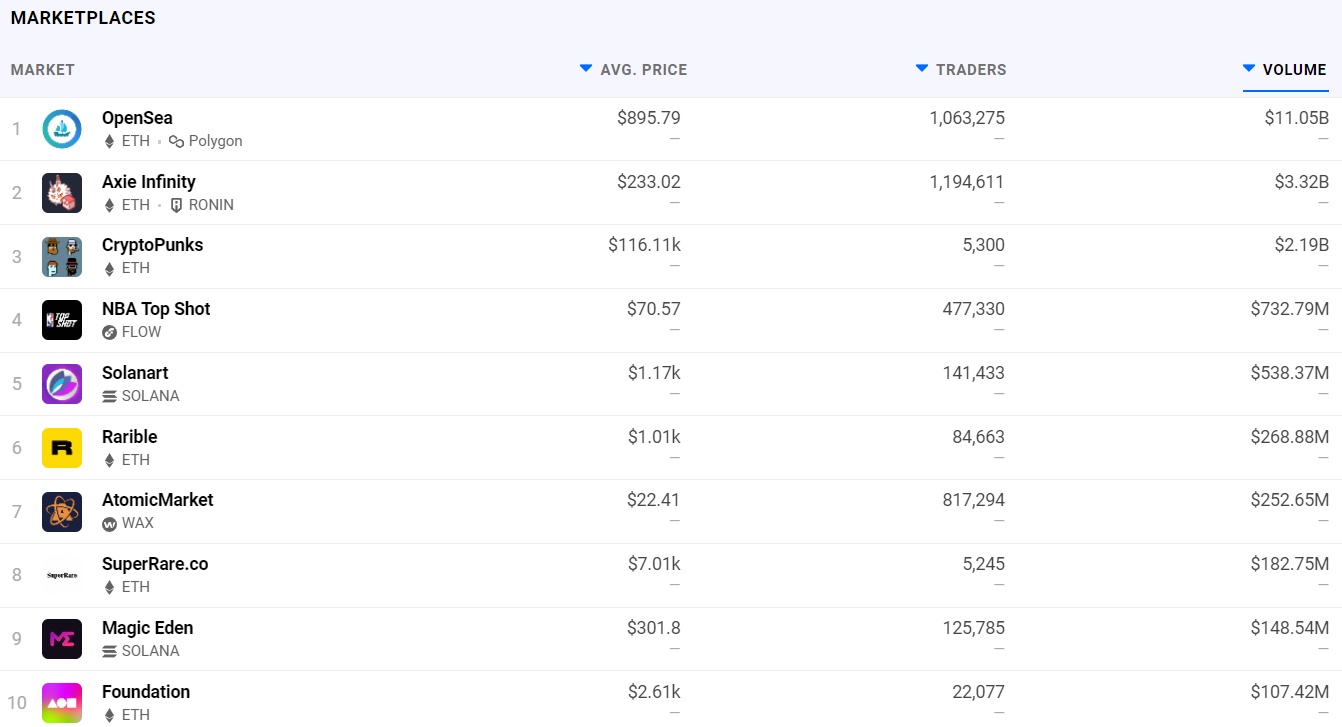Select the AVG. PRICE column header
The height and width of the screenshot is (727, 1342).
[644, 70]
